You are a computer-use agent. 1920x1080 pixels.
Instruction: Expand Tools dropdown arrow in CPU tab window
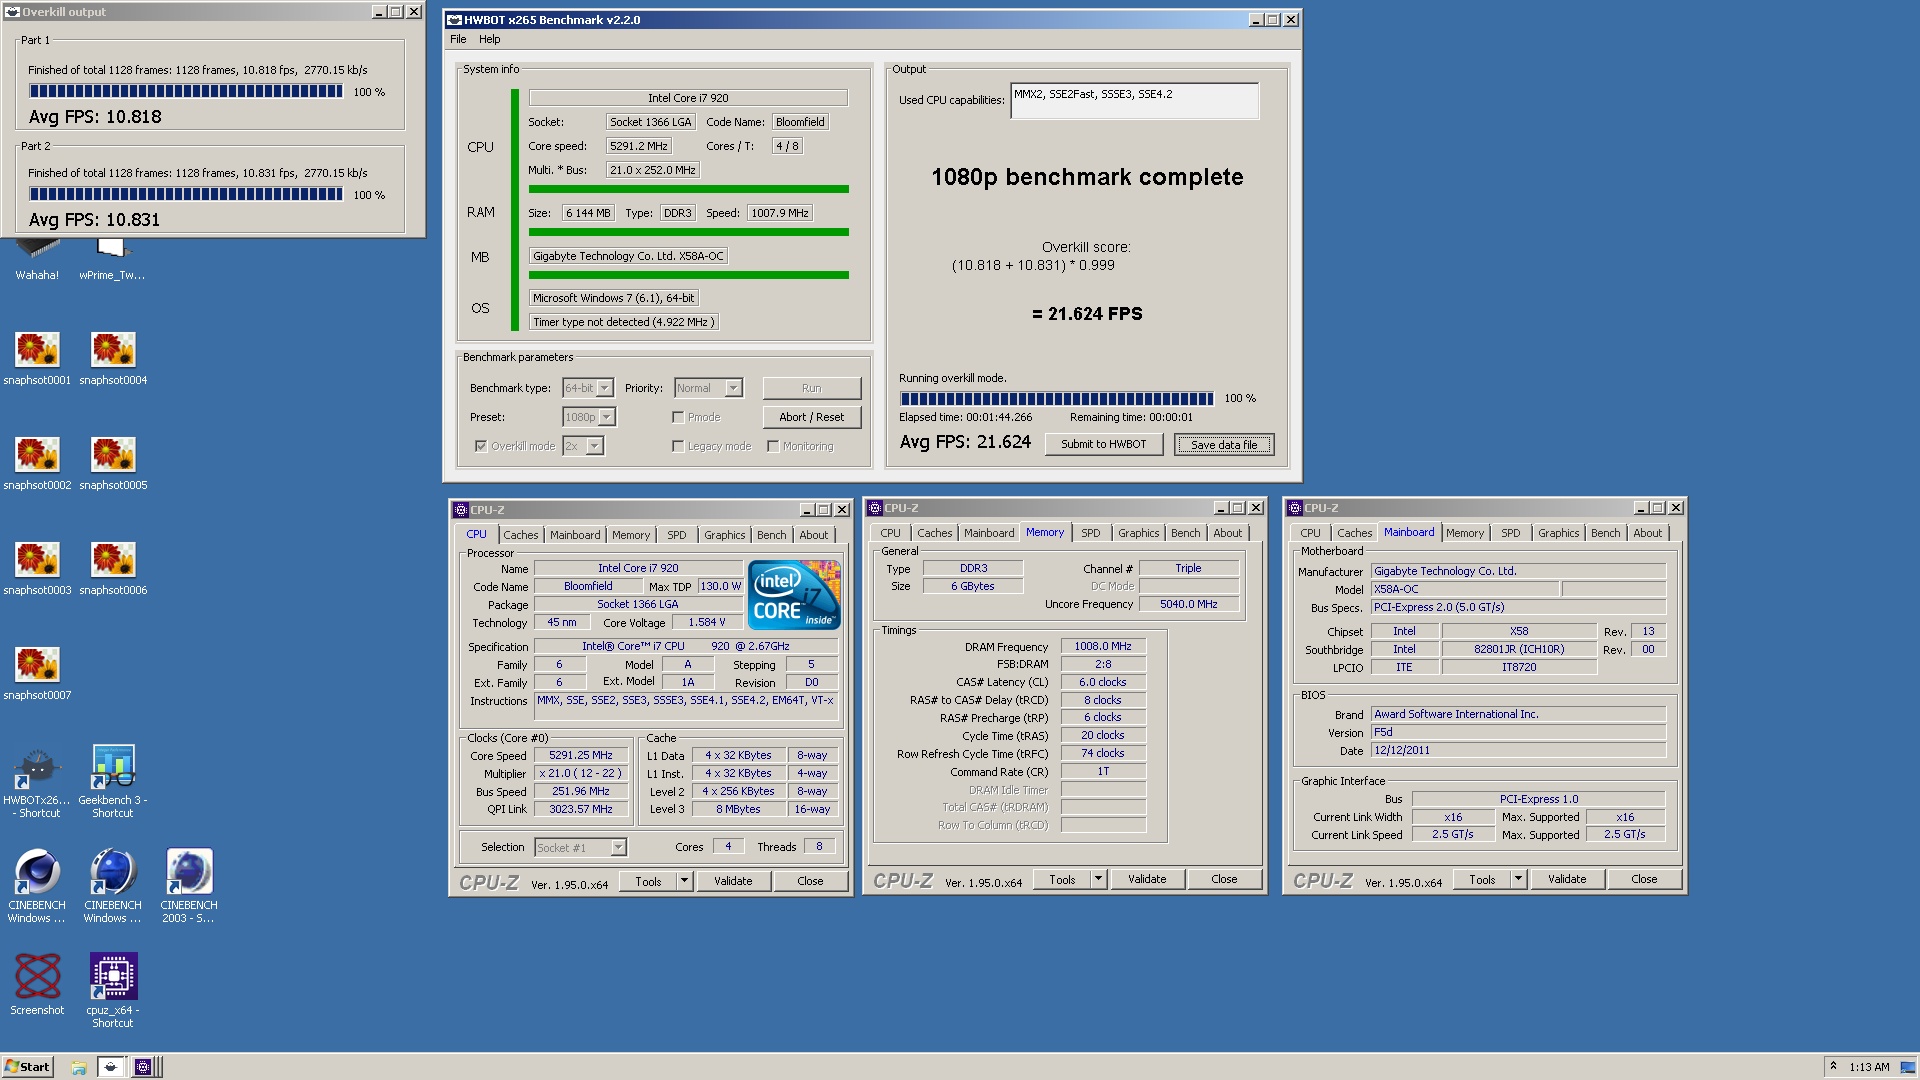[685, 881]
